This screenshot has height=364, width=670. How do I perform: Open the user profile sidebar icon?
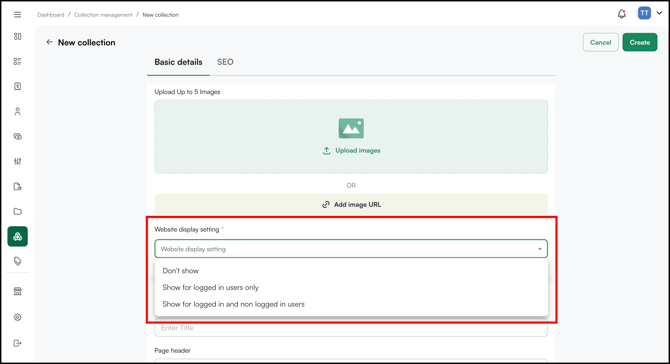18,112
